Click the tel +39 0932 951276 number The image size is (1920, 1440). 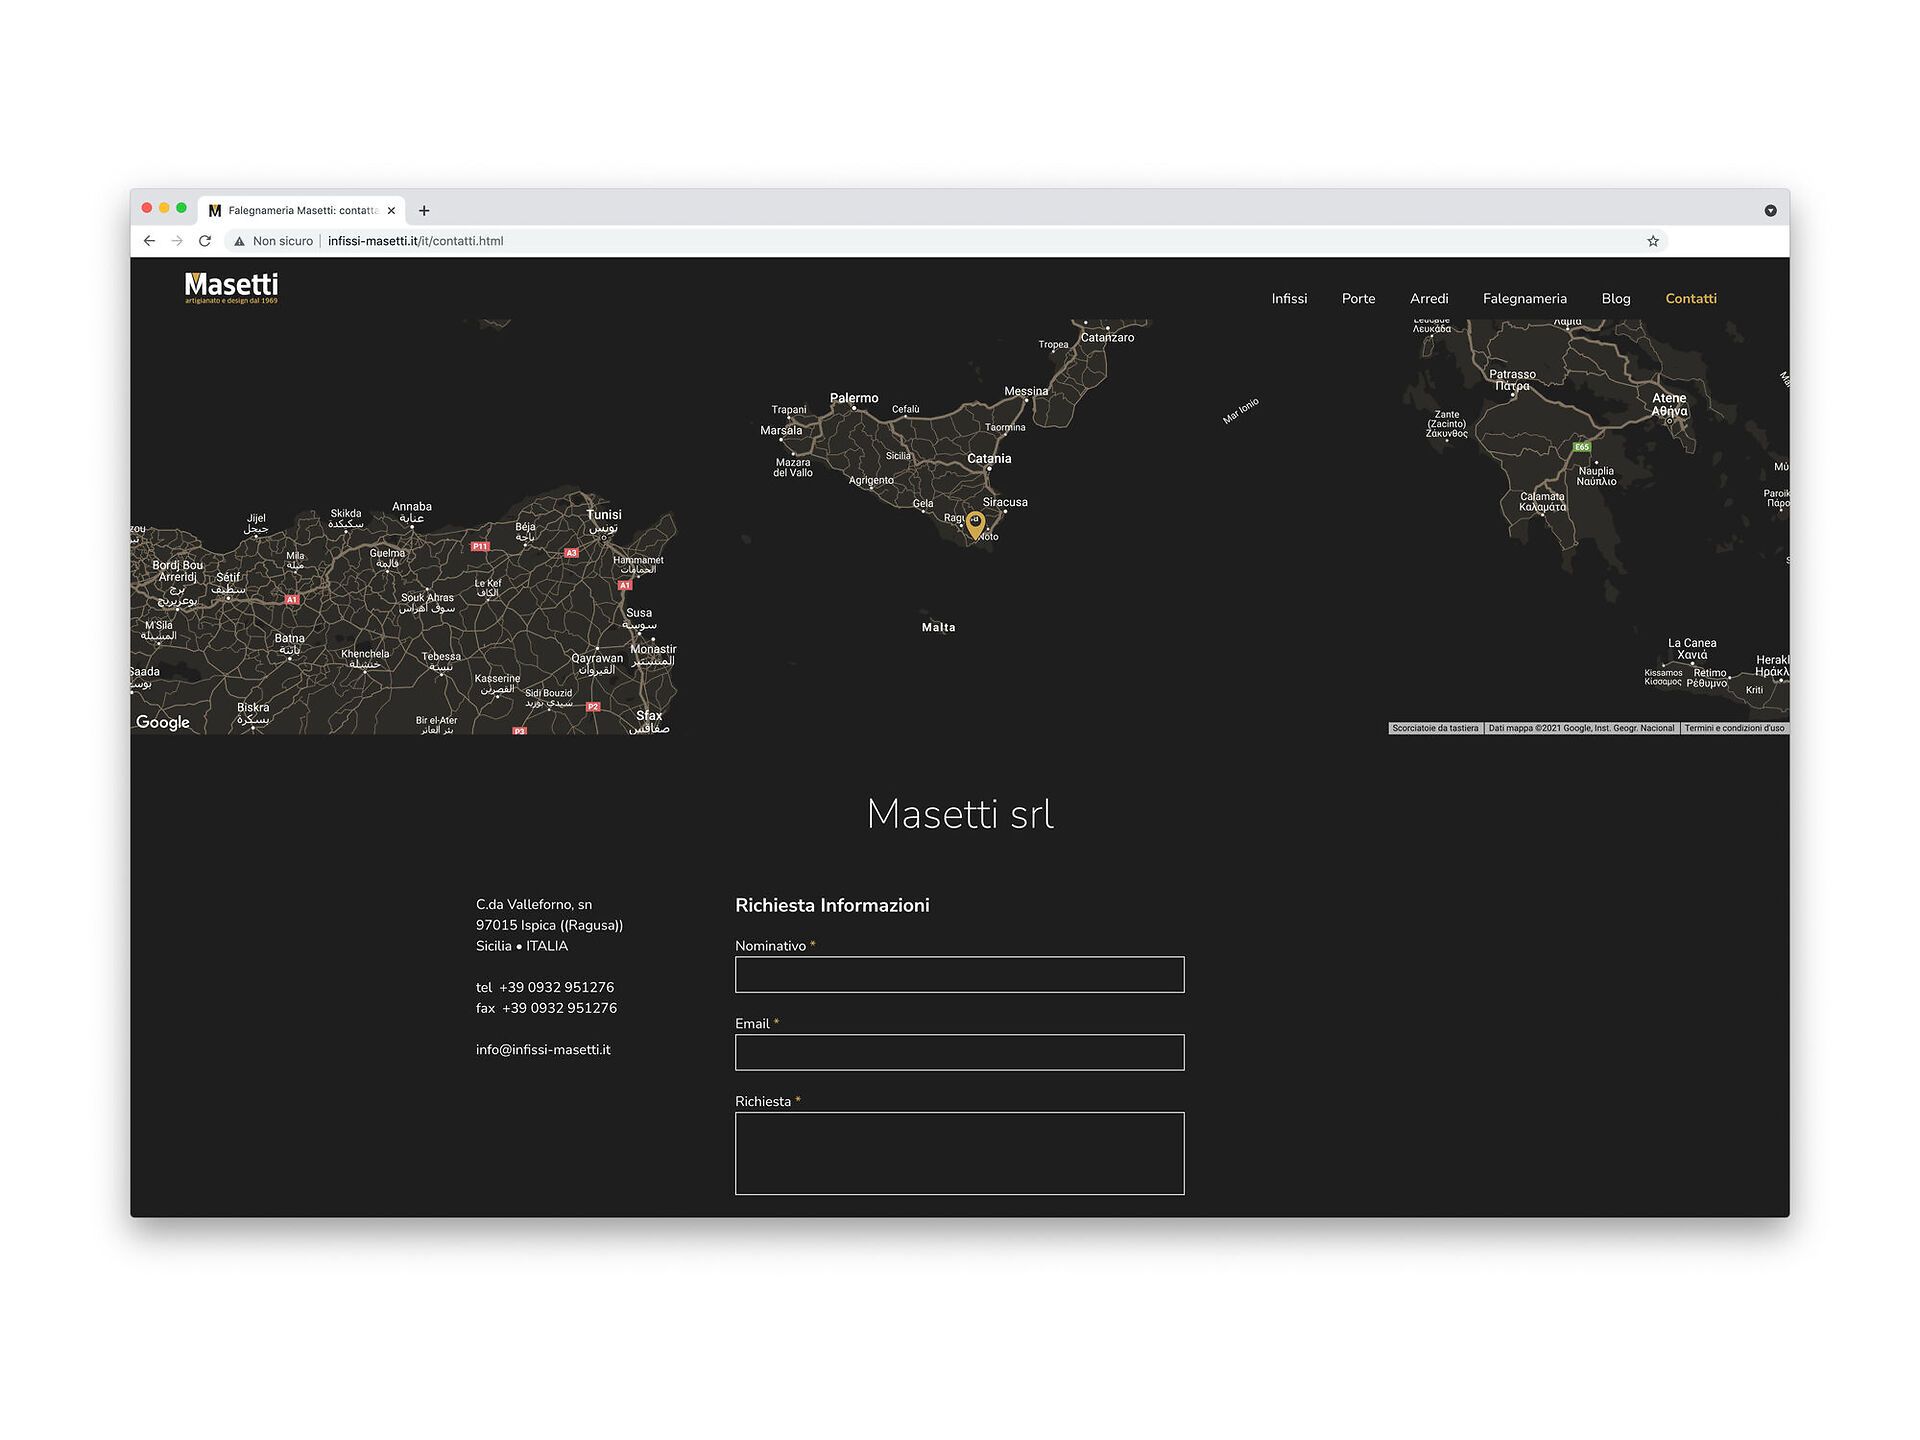545,987
